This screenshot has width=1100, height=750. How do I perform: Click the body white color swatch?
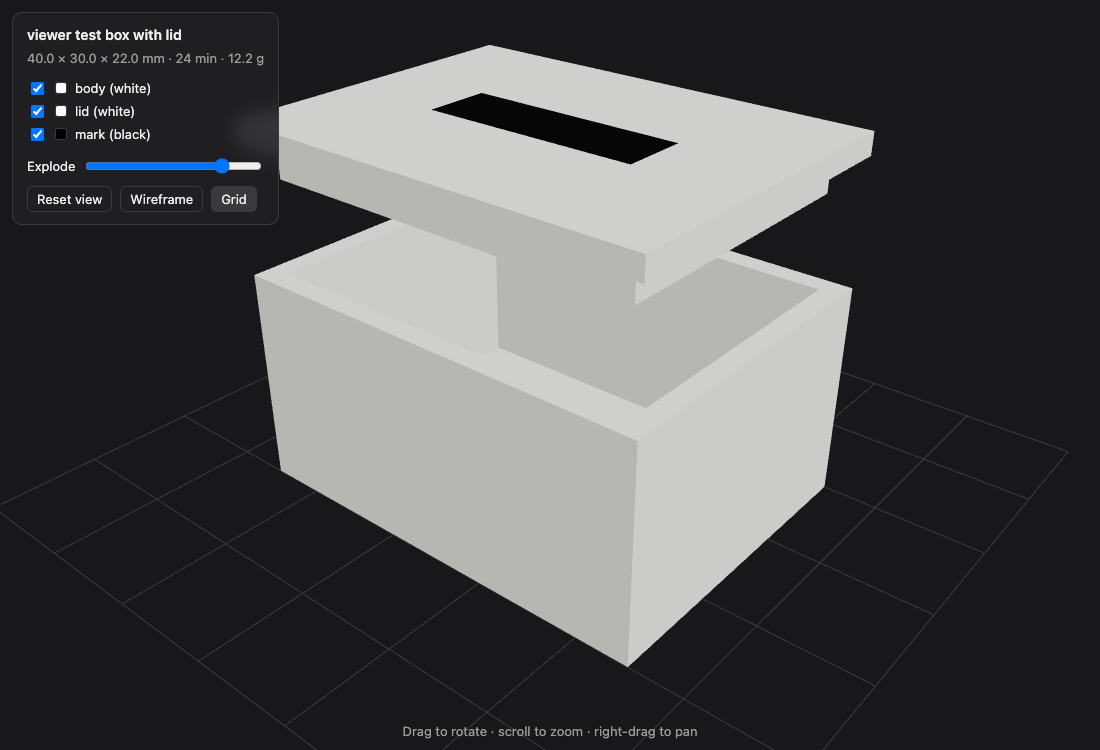click(x=61, y=88)
